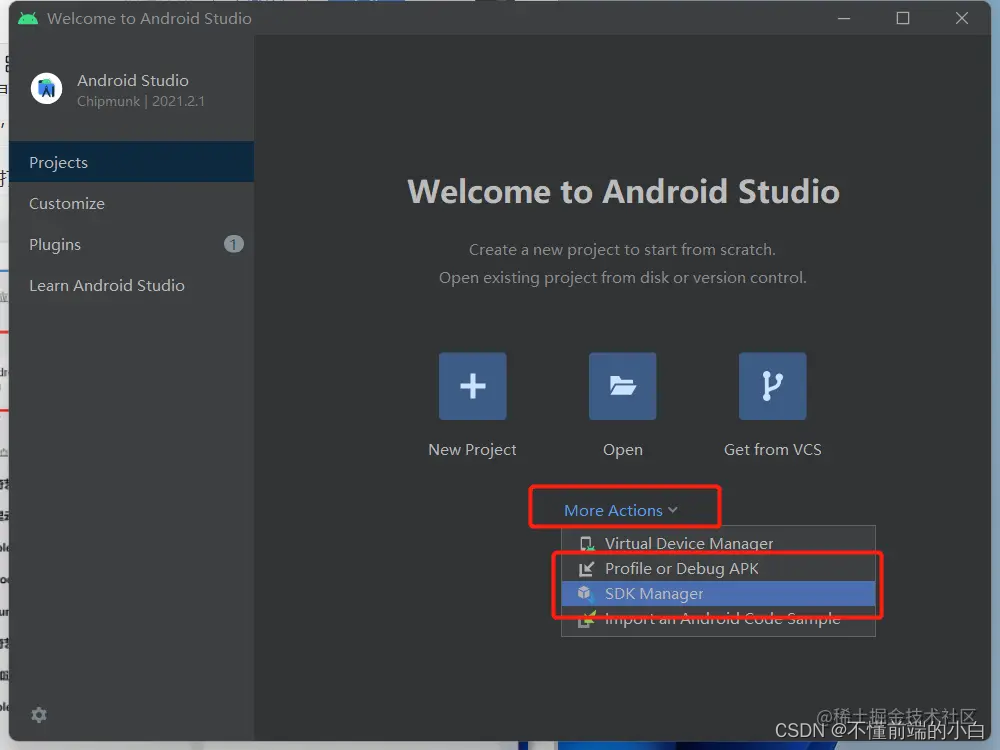Click the Chipmunk | 2021.2.1 version text

(140, 101)
